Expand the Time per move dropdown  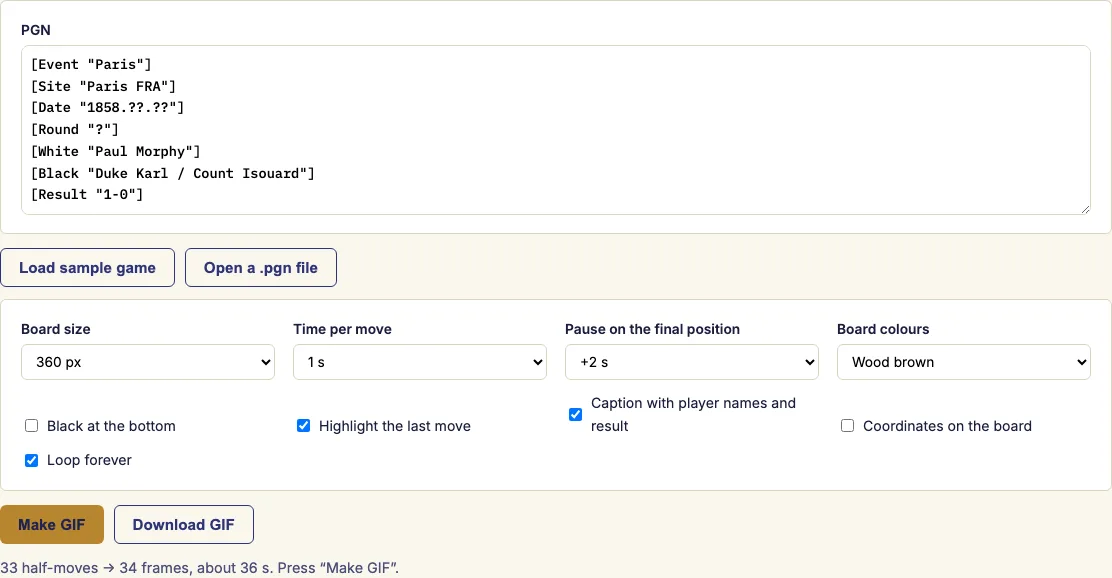[x=420, y=362]
